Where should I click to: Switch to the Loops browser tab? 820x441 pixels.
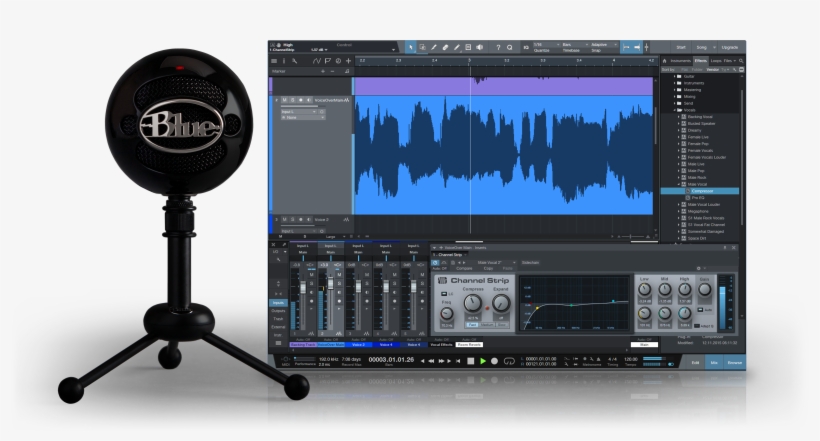(x=716, y=61)
